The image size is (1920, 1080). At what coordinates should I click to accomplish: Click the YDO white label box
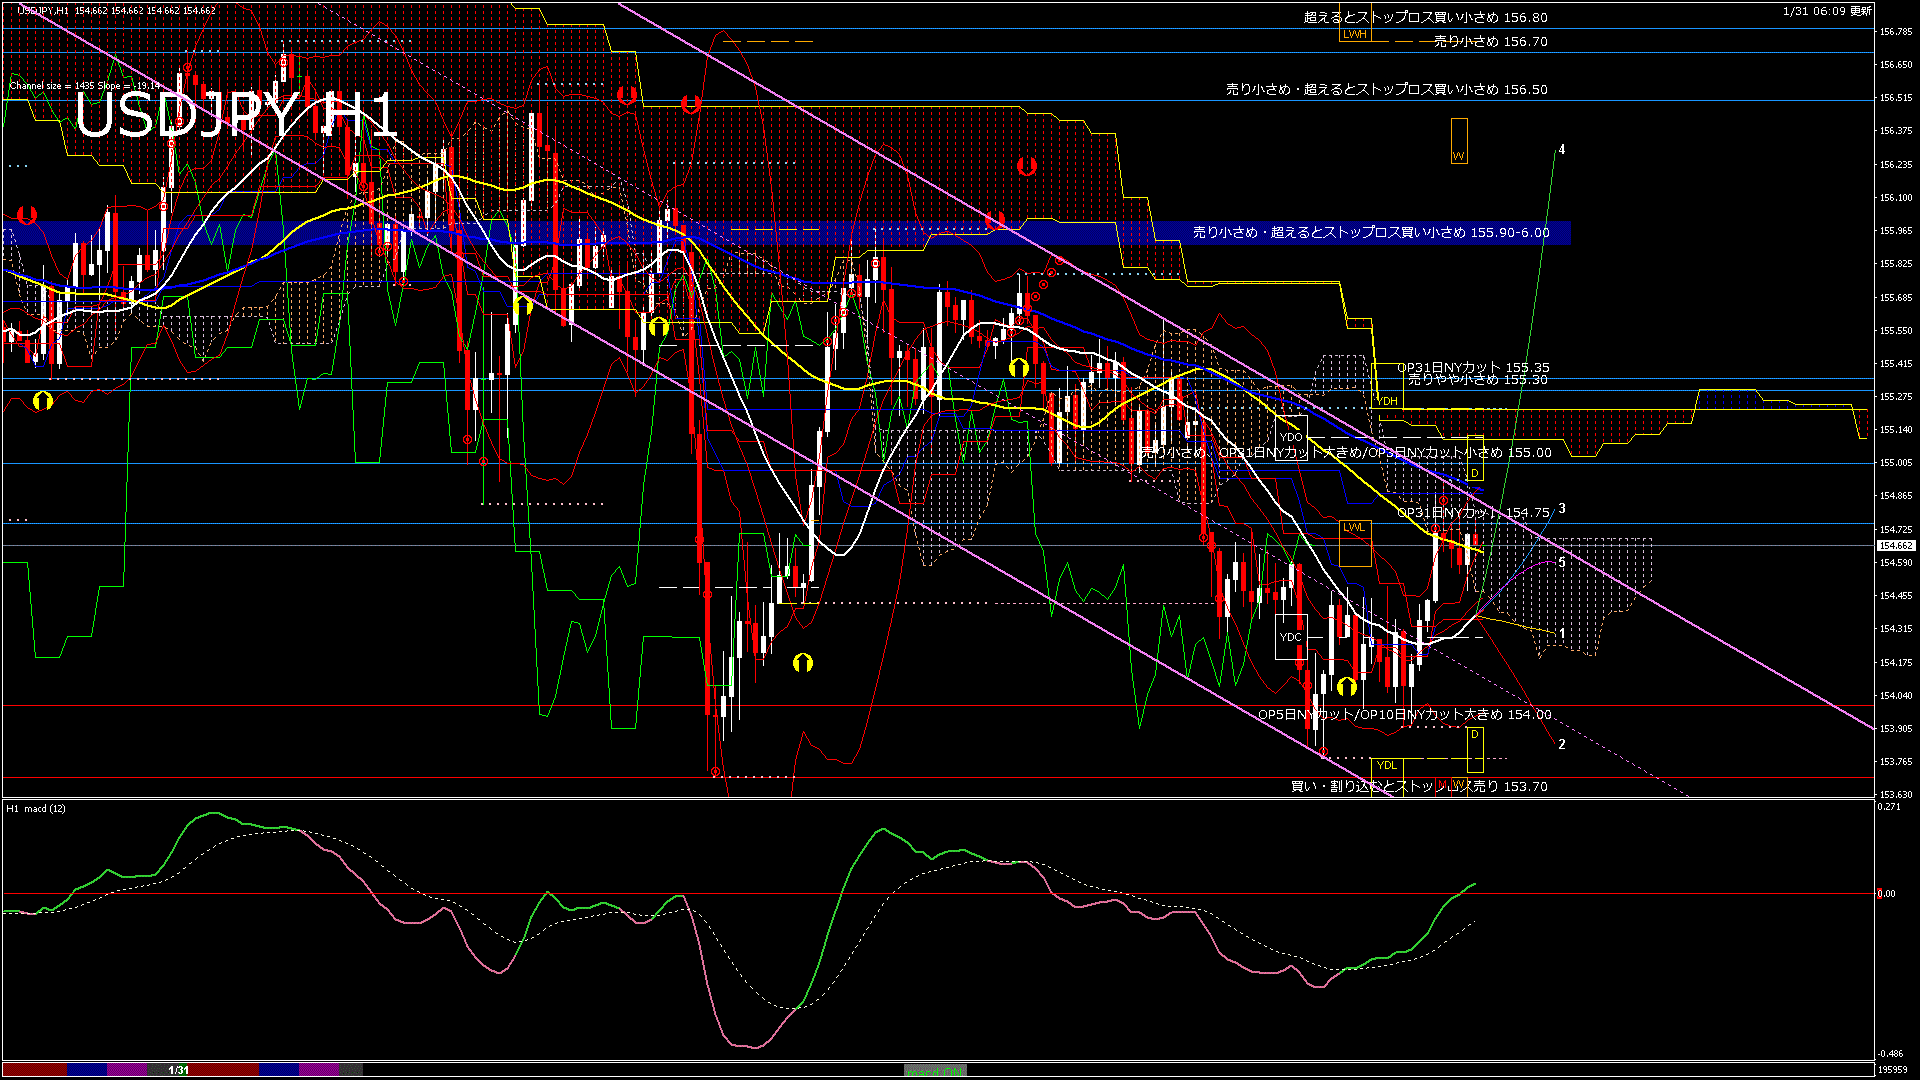tap(1291, 437)
